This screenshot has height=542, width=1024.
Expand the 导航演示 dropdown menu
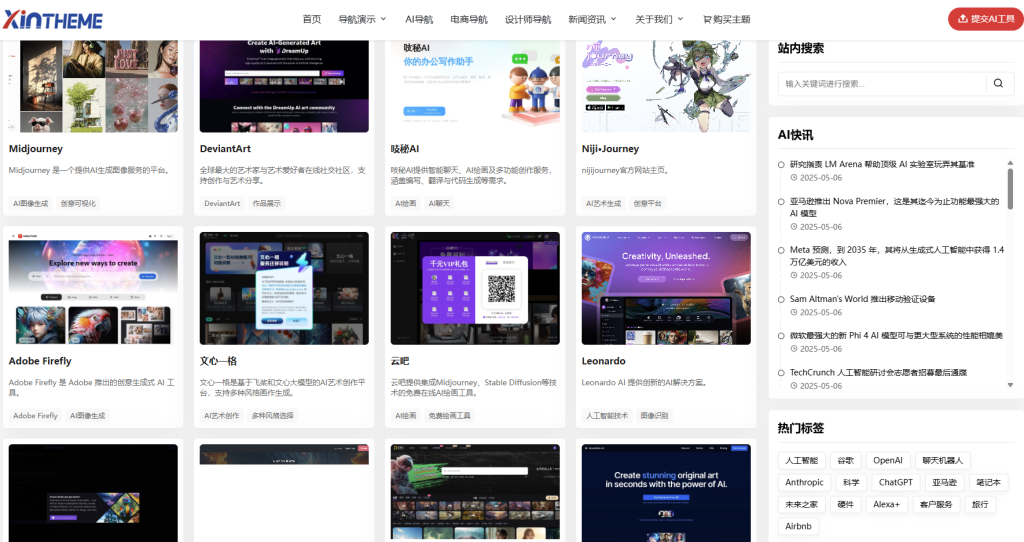click(x=362, y=20)
